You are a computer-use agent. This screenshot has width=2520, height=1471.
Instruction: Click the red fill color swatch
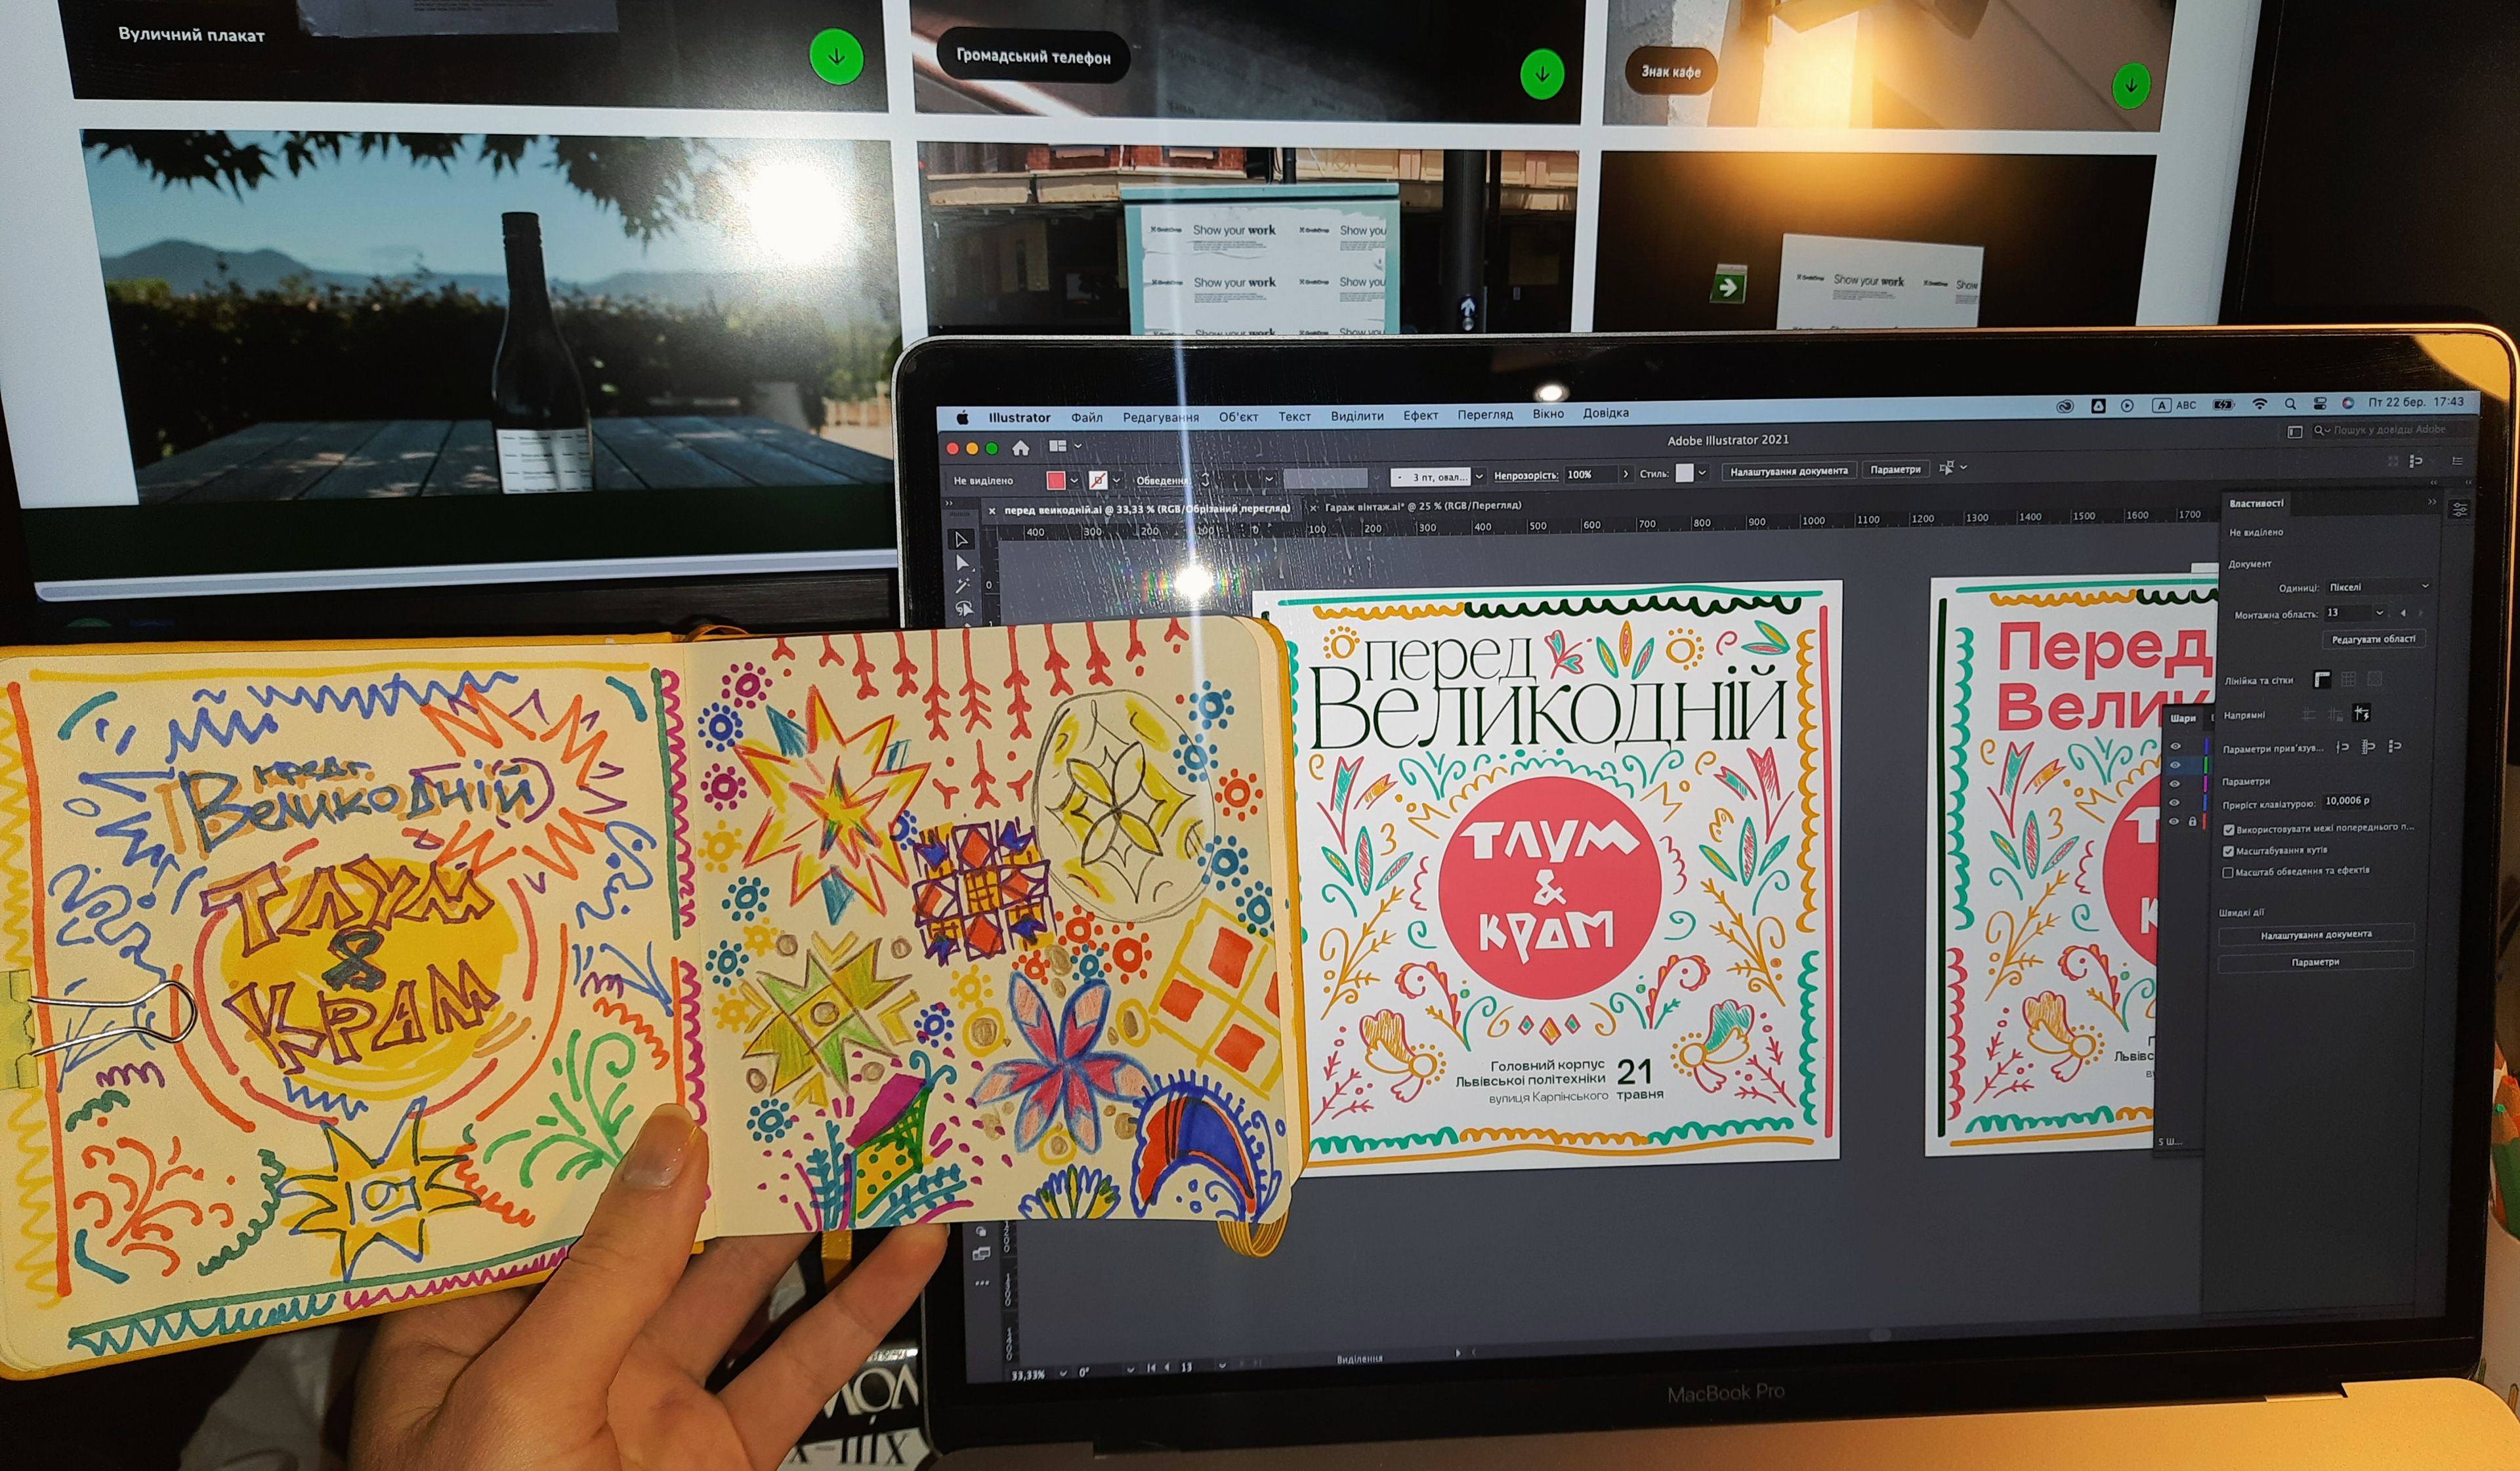pyautogui.click(x=1055, y=480)
